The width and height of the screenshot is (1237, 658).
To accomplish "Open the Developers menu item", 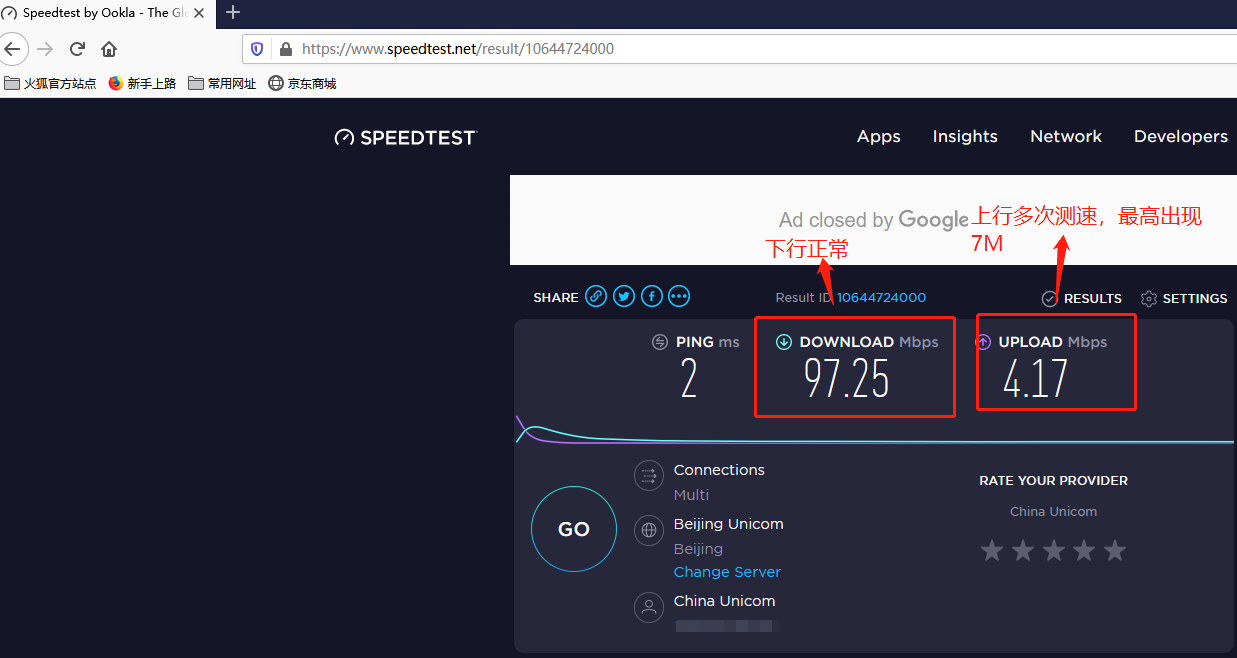I will (1181, 136).
